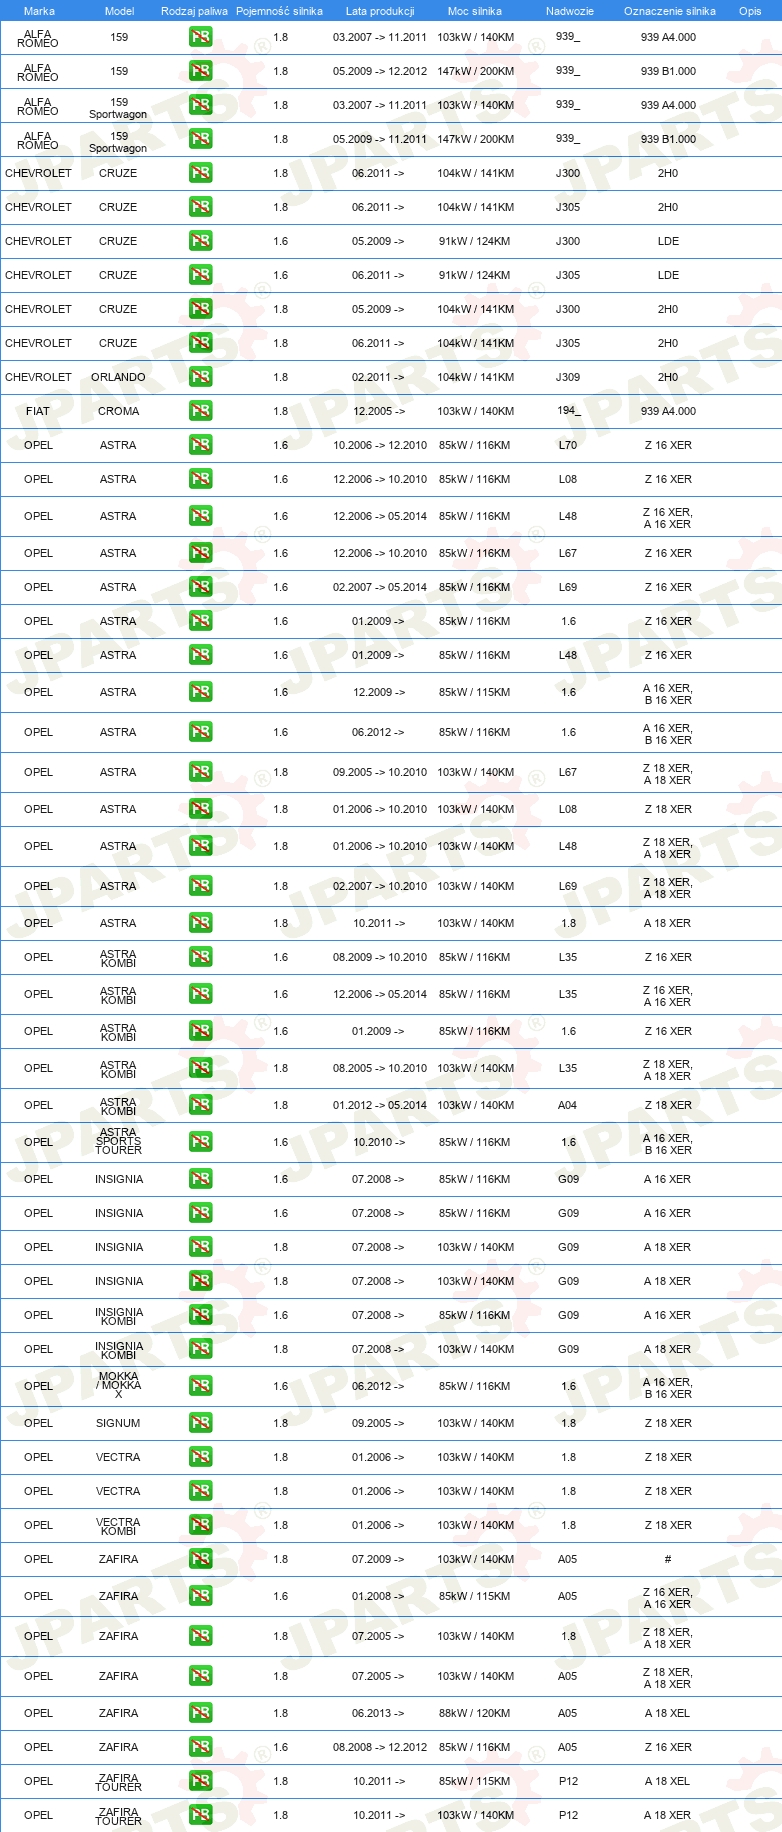Screen dimensions: 782x1832
Task: Select fuel icon in Cruze 1.6 J300 LDE row
Action: (200, 241)
